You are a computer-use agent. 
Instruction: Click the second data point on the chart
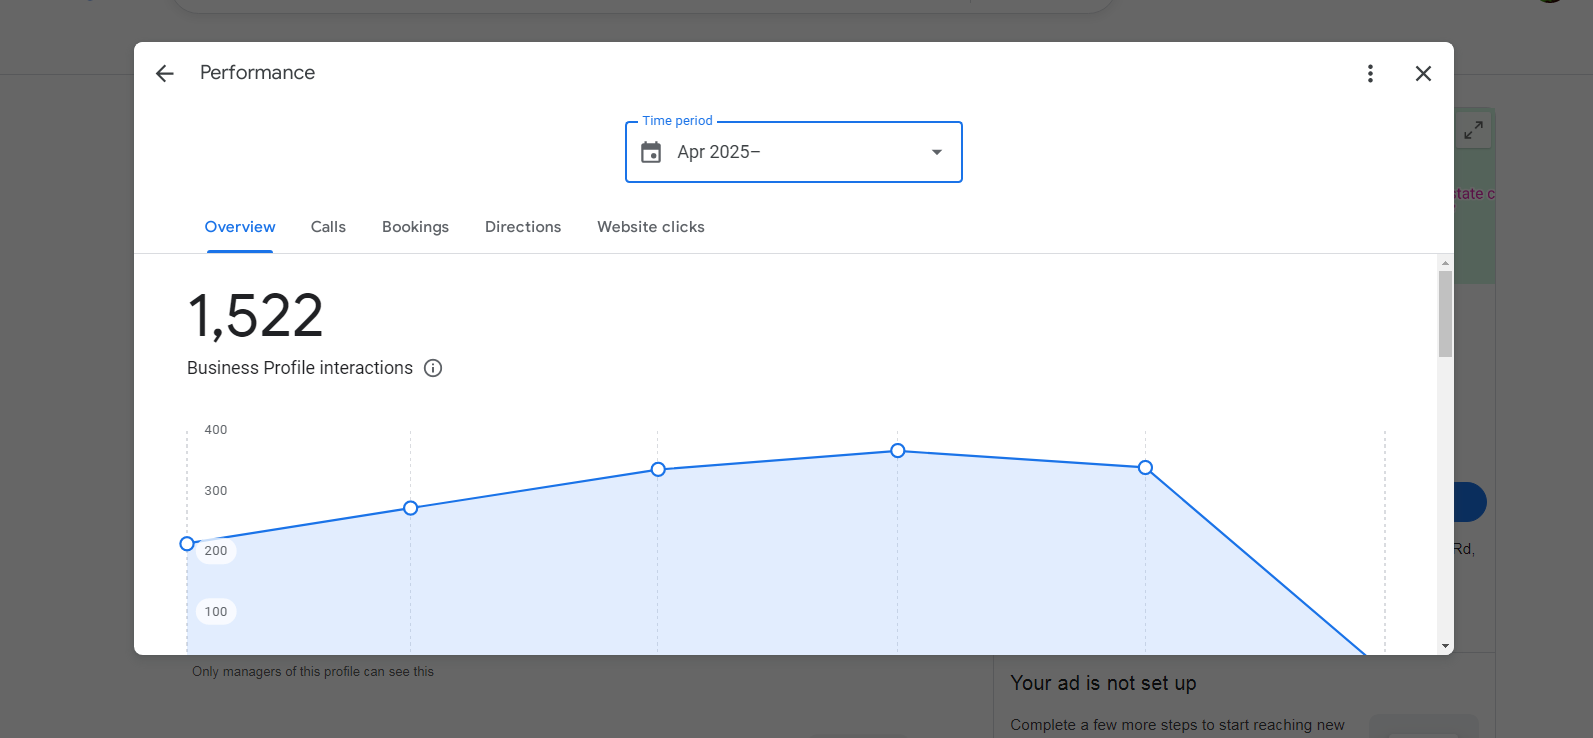point(411,508)
